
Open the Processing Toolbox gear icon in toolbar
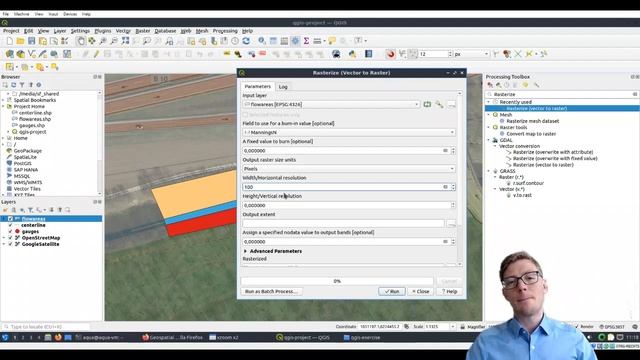coord(295,41)
